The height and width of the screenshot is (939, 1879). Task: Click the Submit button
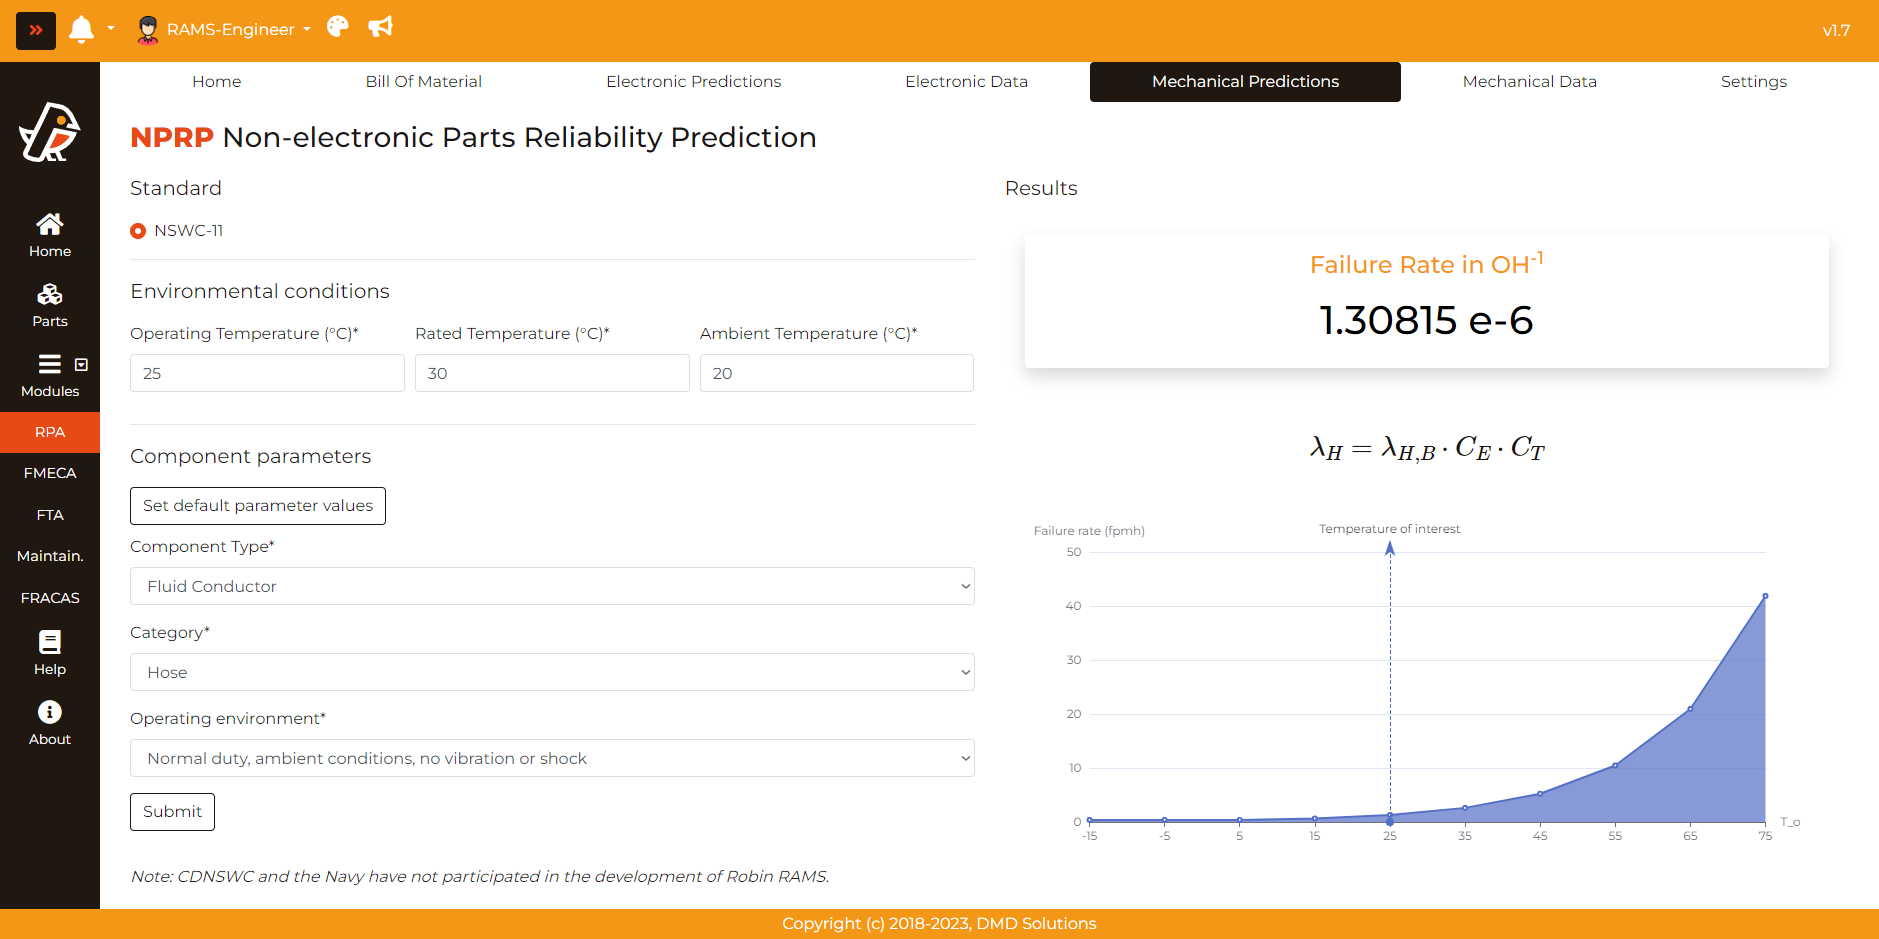(x=172, y=812)
